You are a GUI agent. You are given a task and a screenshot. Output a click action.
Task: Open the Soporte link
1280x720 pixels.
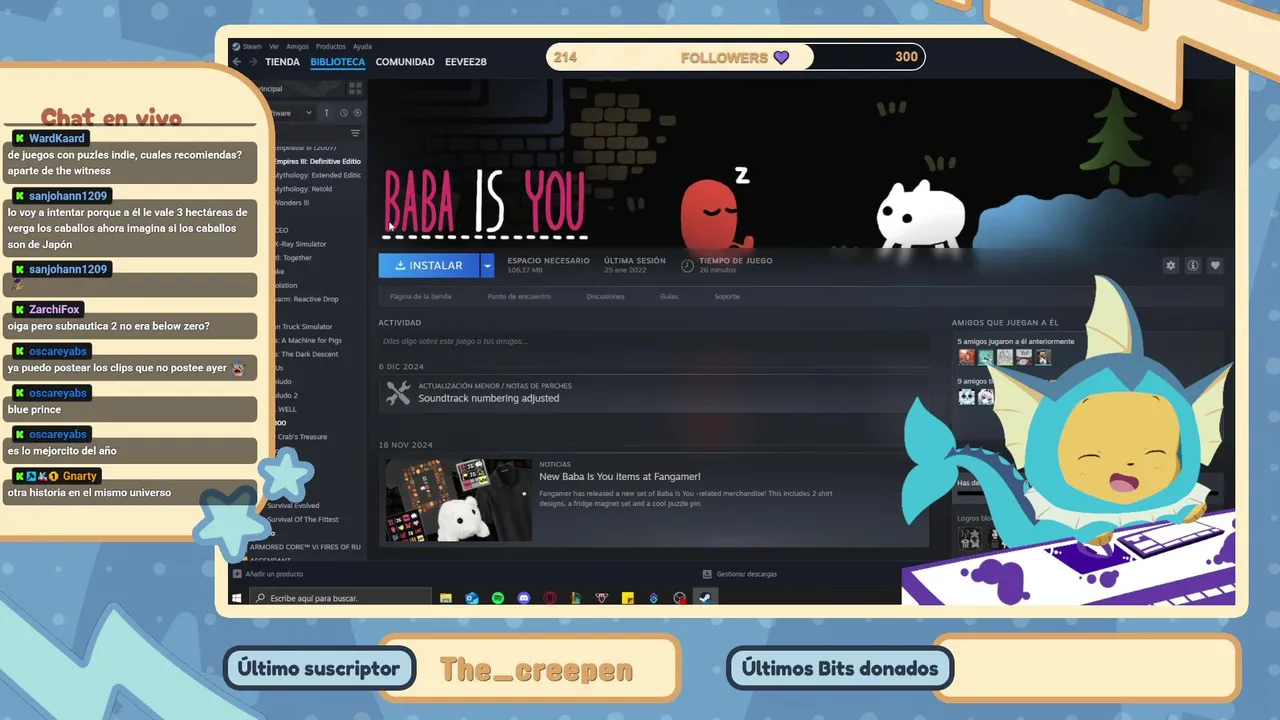[727, 296]
